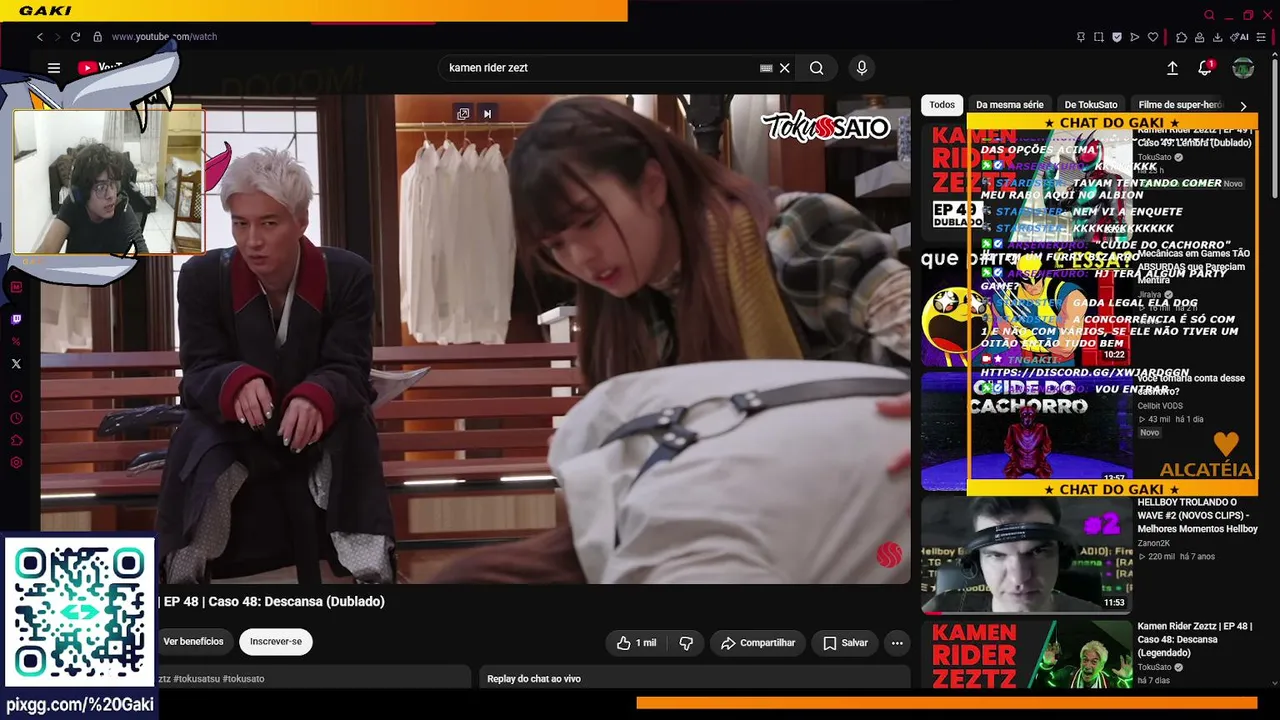Open YouTube notifications bell
The width and height of the screenshot is (1280, 720).
pos(1205,68)
